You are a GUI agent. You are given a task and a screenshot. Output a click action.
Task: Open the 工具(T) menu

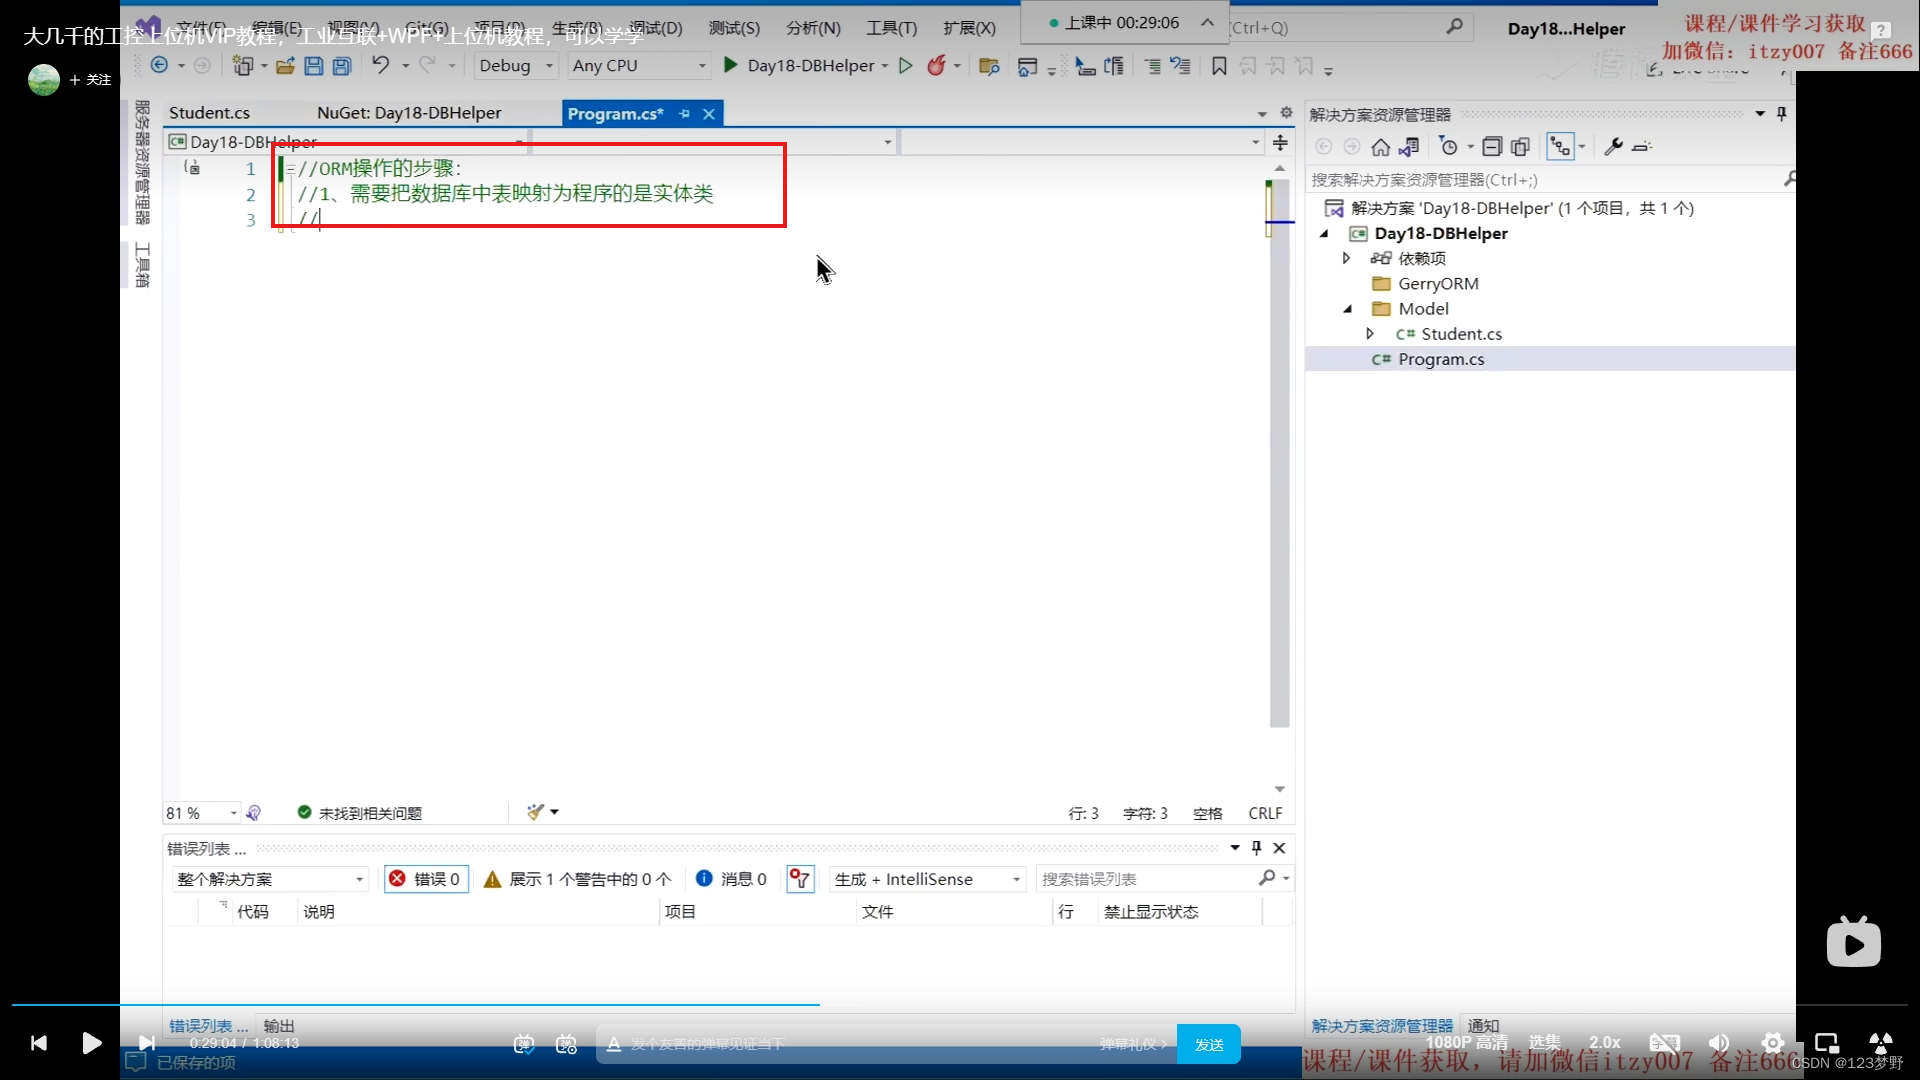coord(891,28)
